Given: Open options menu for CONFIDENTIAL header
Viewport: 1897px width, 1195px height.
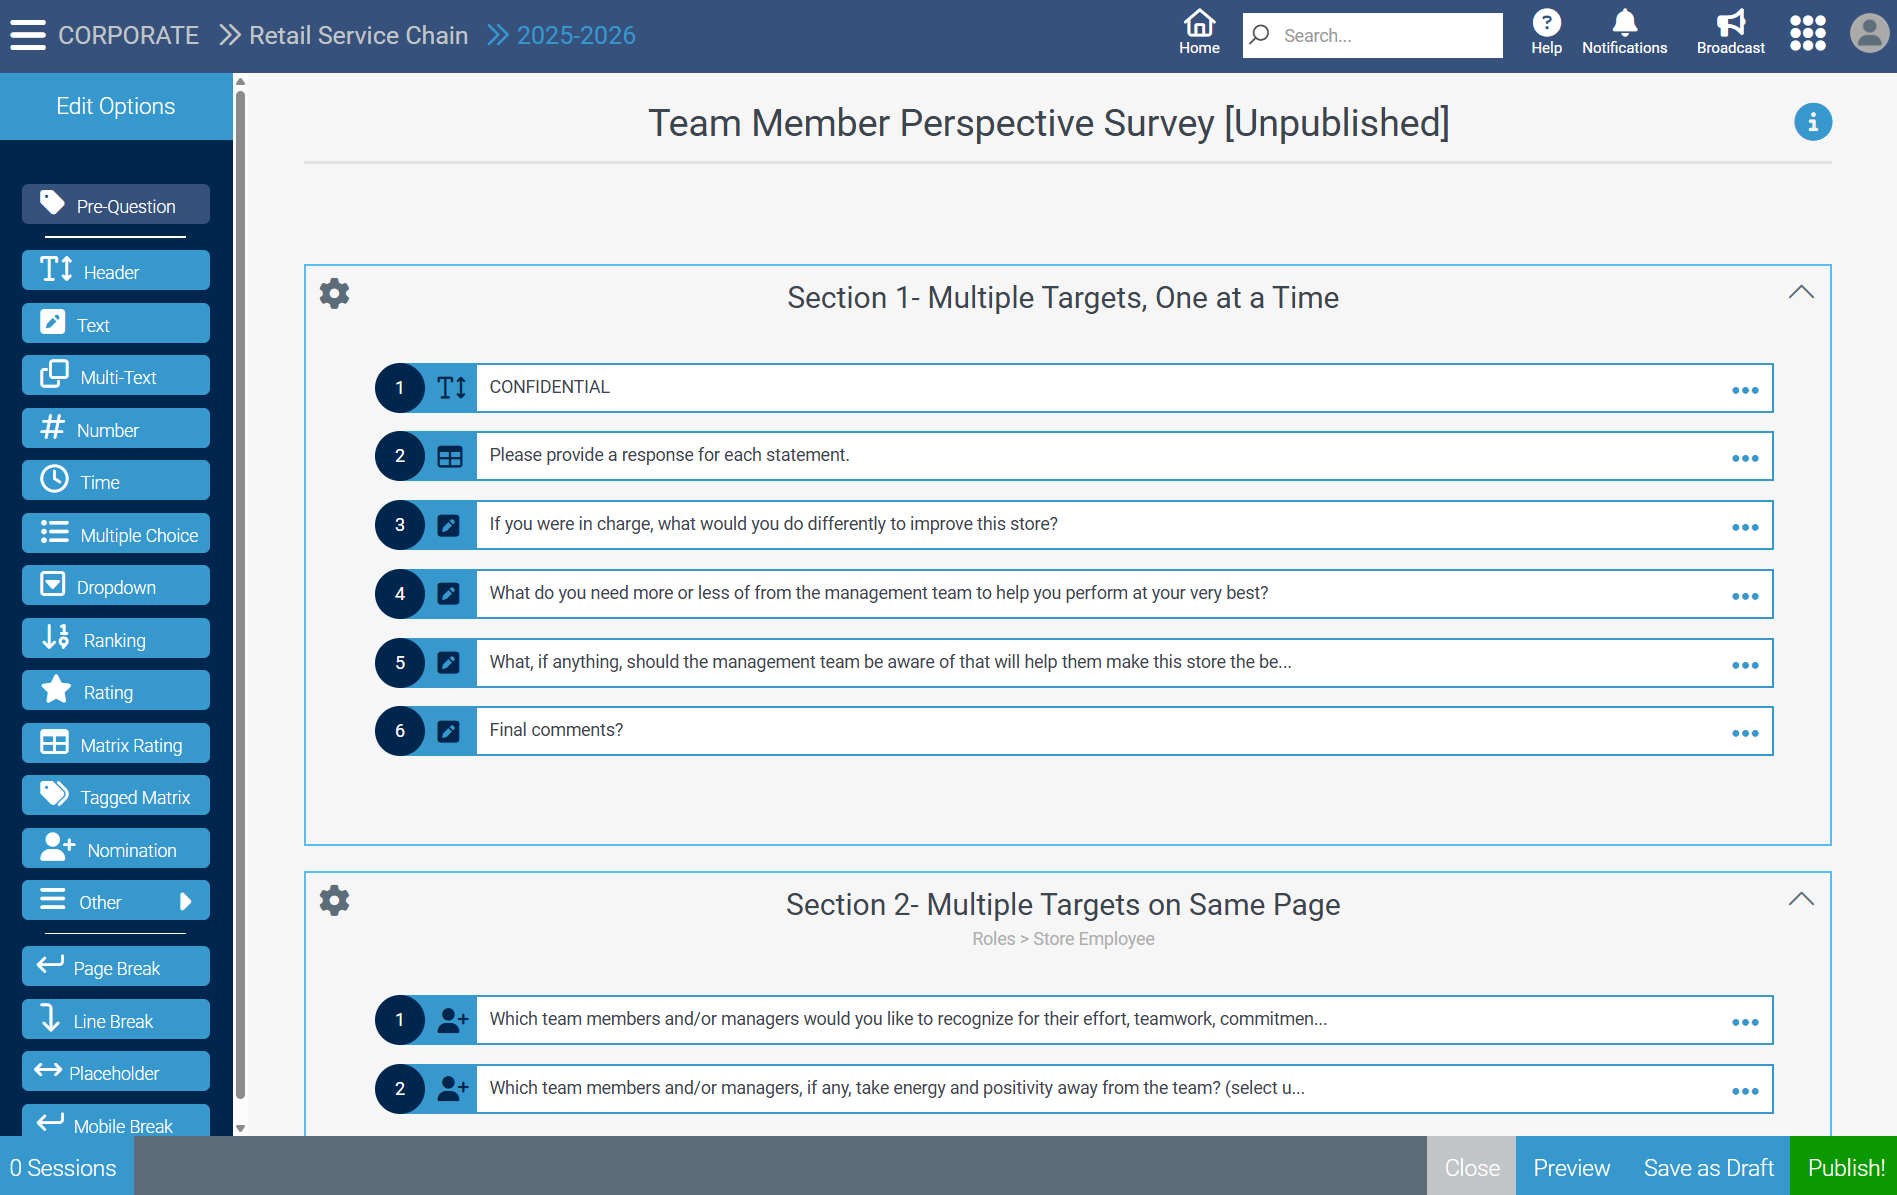Looking at the screenshot, I should (1744, 390).
